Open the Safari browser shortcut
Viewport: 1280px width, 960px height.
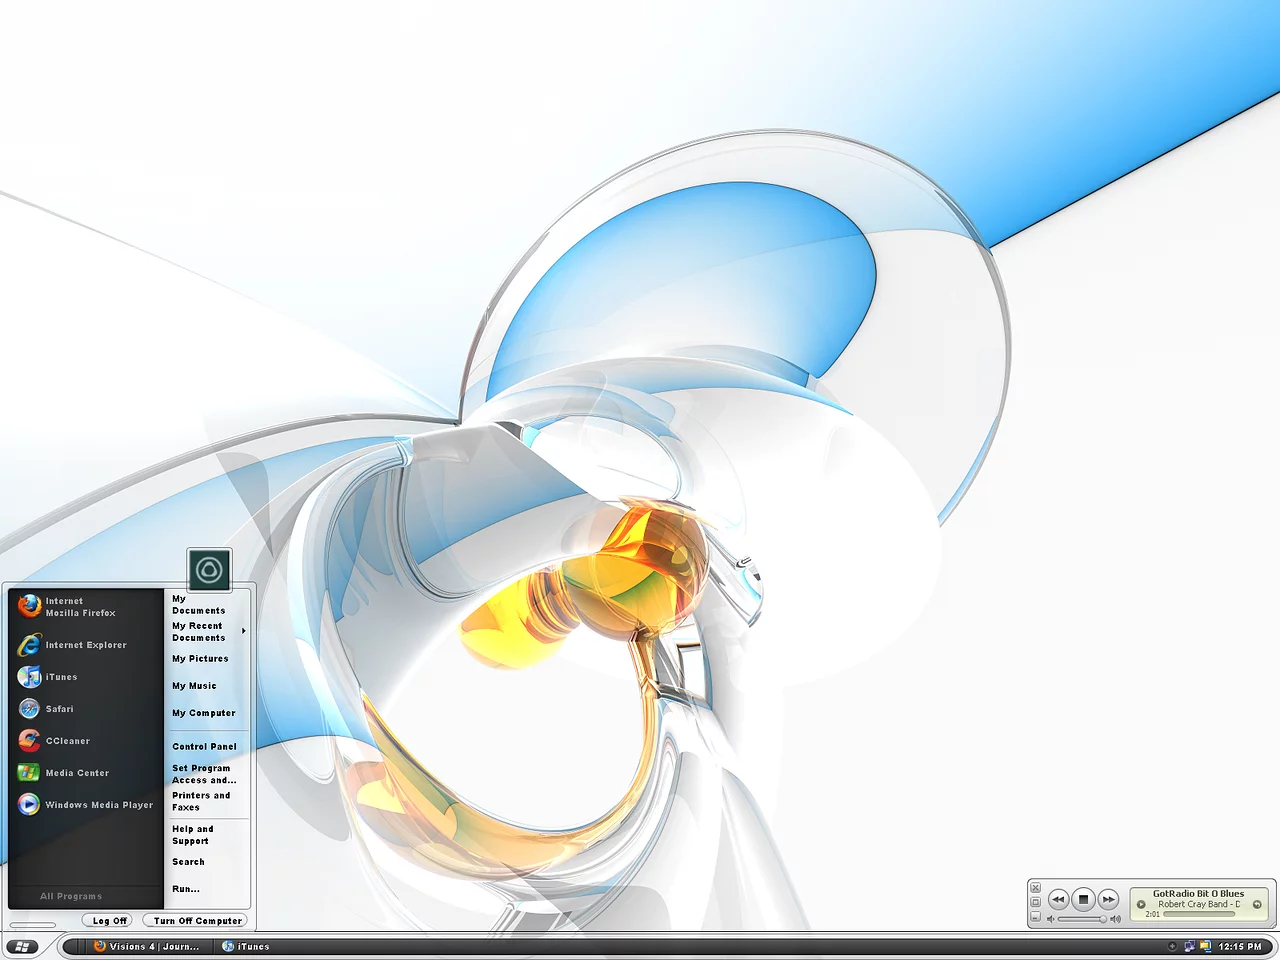pos(59,709)
